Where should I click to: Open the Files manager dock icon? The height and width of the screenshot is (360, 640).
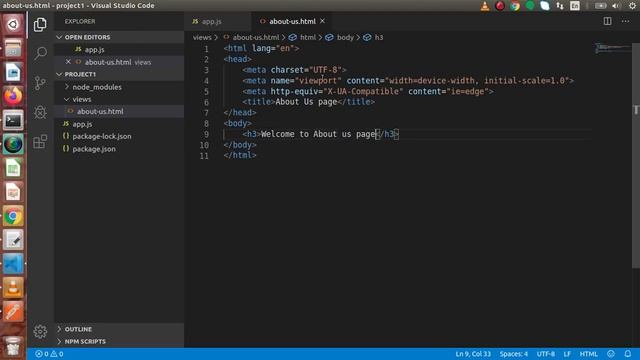(x=13, y=49)
